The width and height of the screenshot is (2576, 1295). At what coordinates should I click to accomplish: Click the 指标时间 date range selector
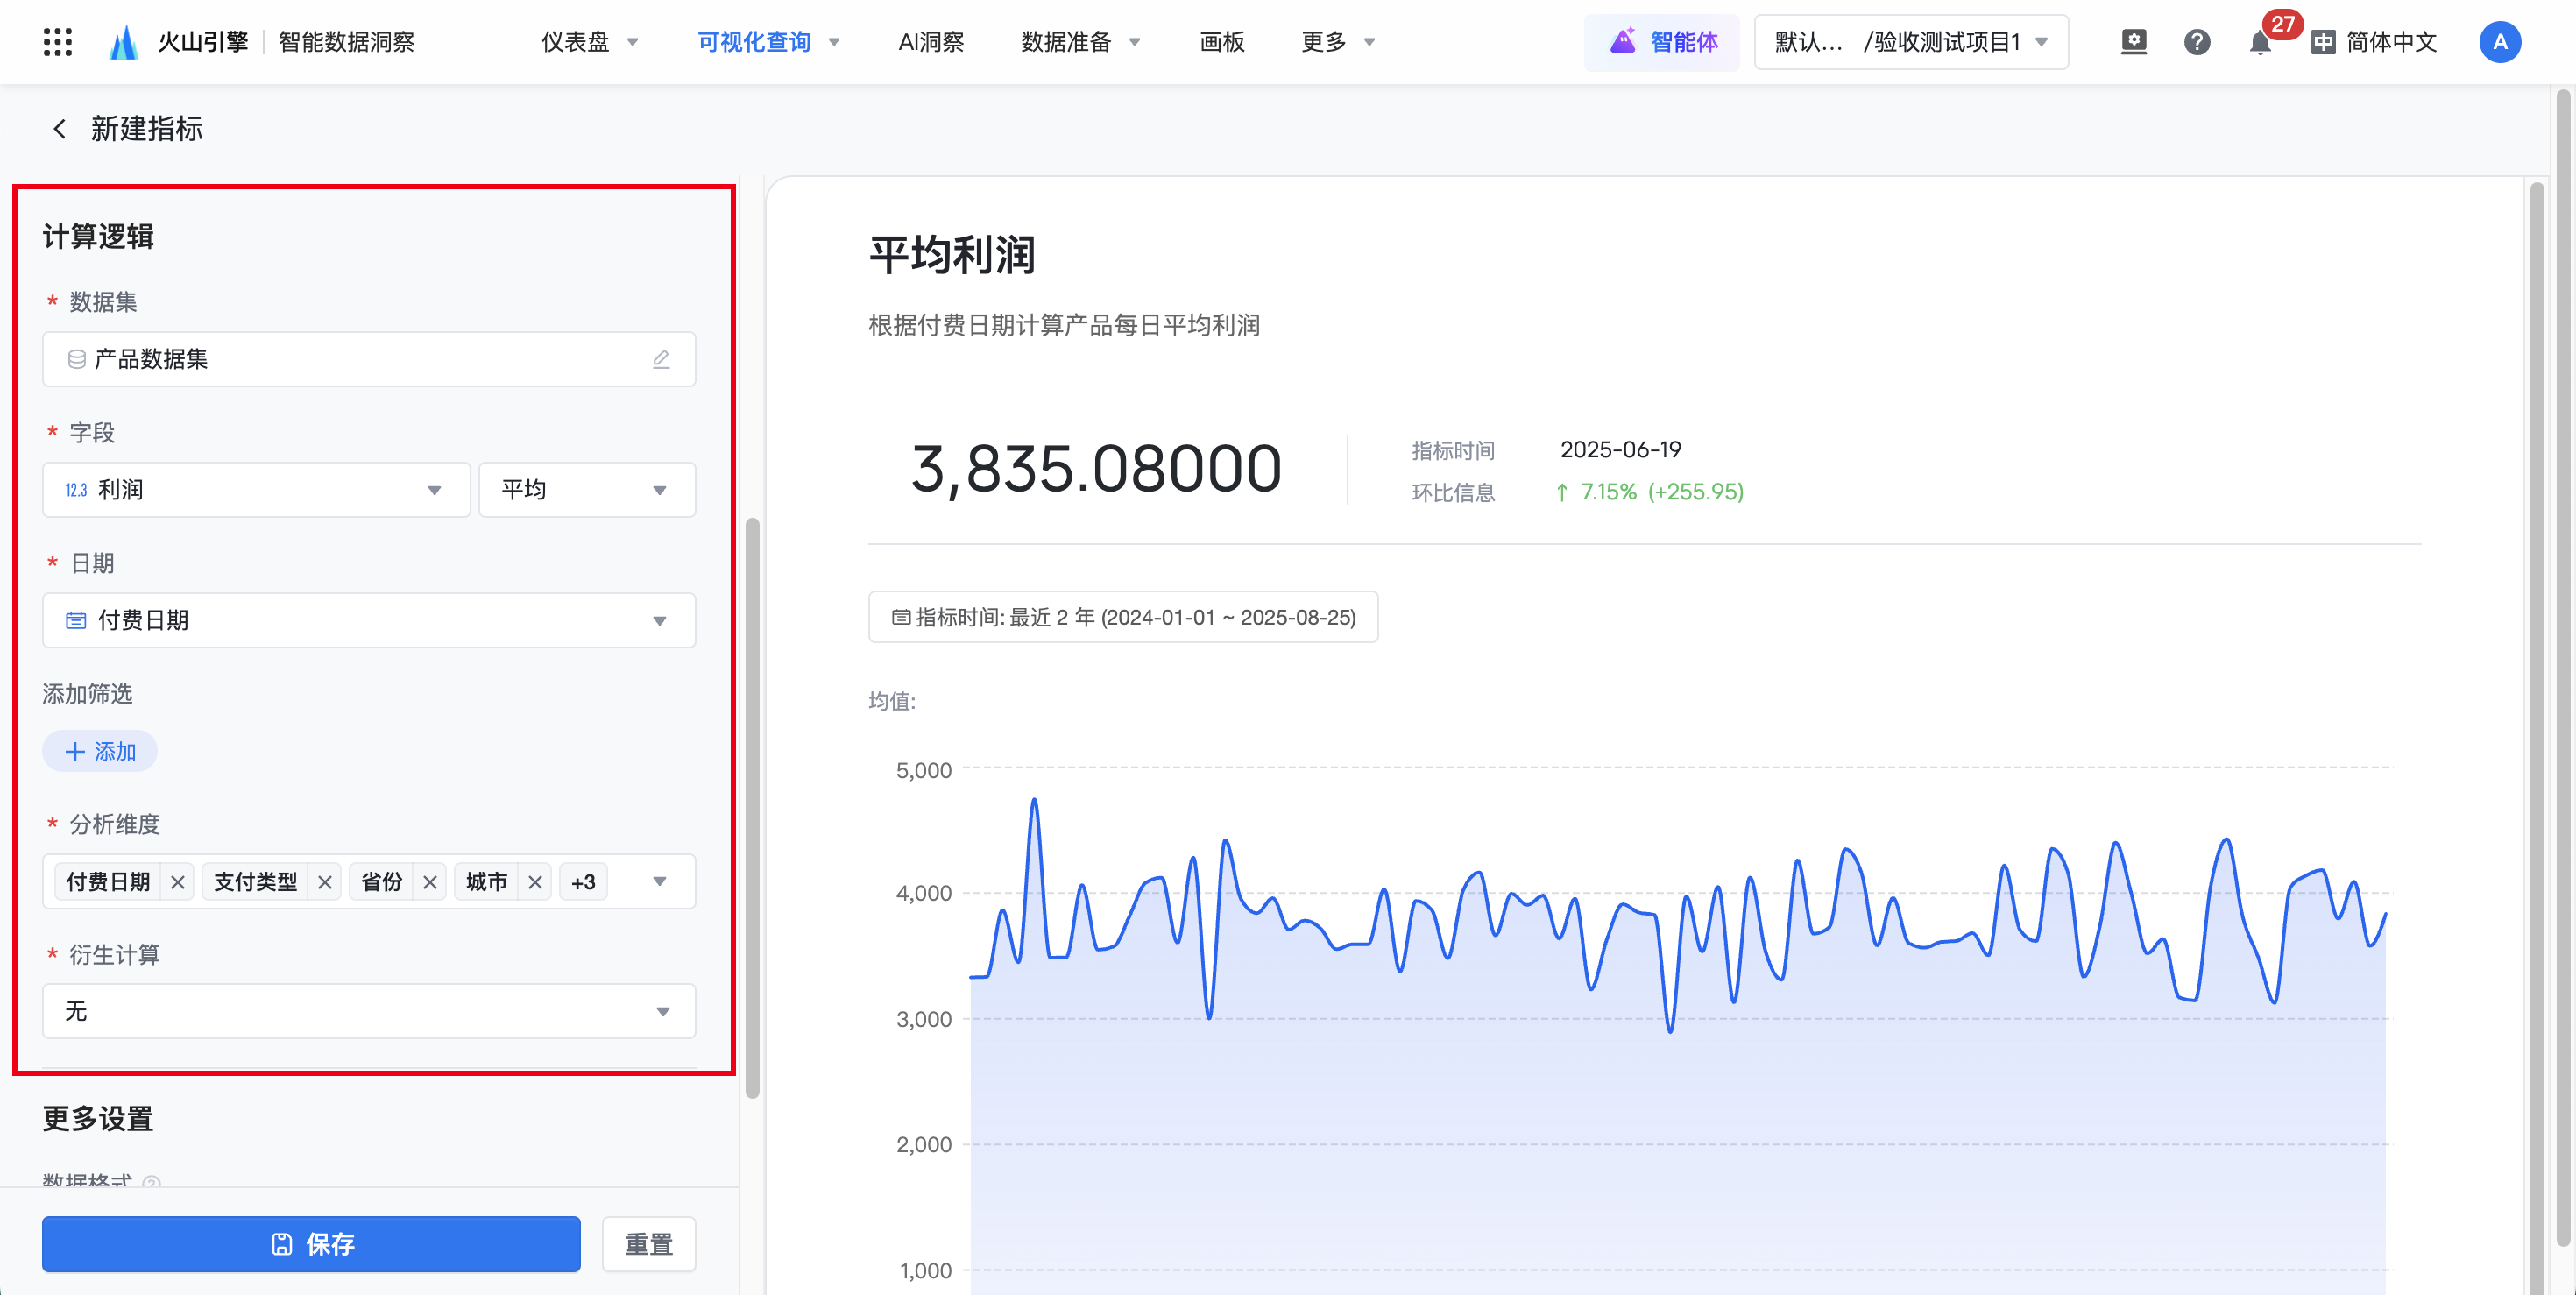(x=1122, y=618)
